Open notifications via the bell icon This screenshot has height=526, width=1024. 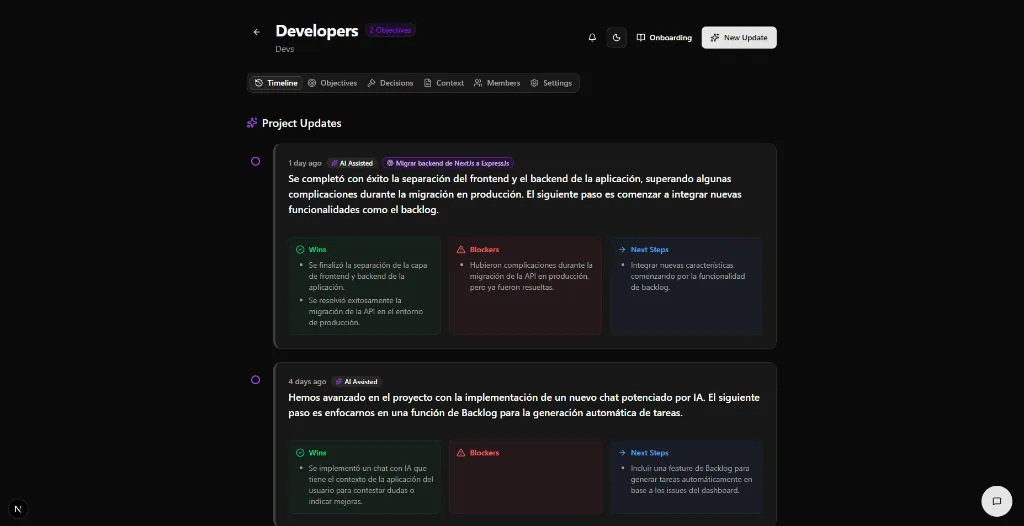point(592,38)
